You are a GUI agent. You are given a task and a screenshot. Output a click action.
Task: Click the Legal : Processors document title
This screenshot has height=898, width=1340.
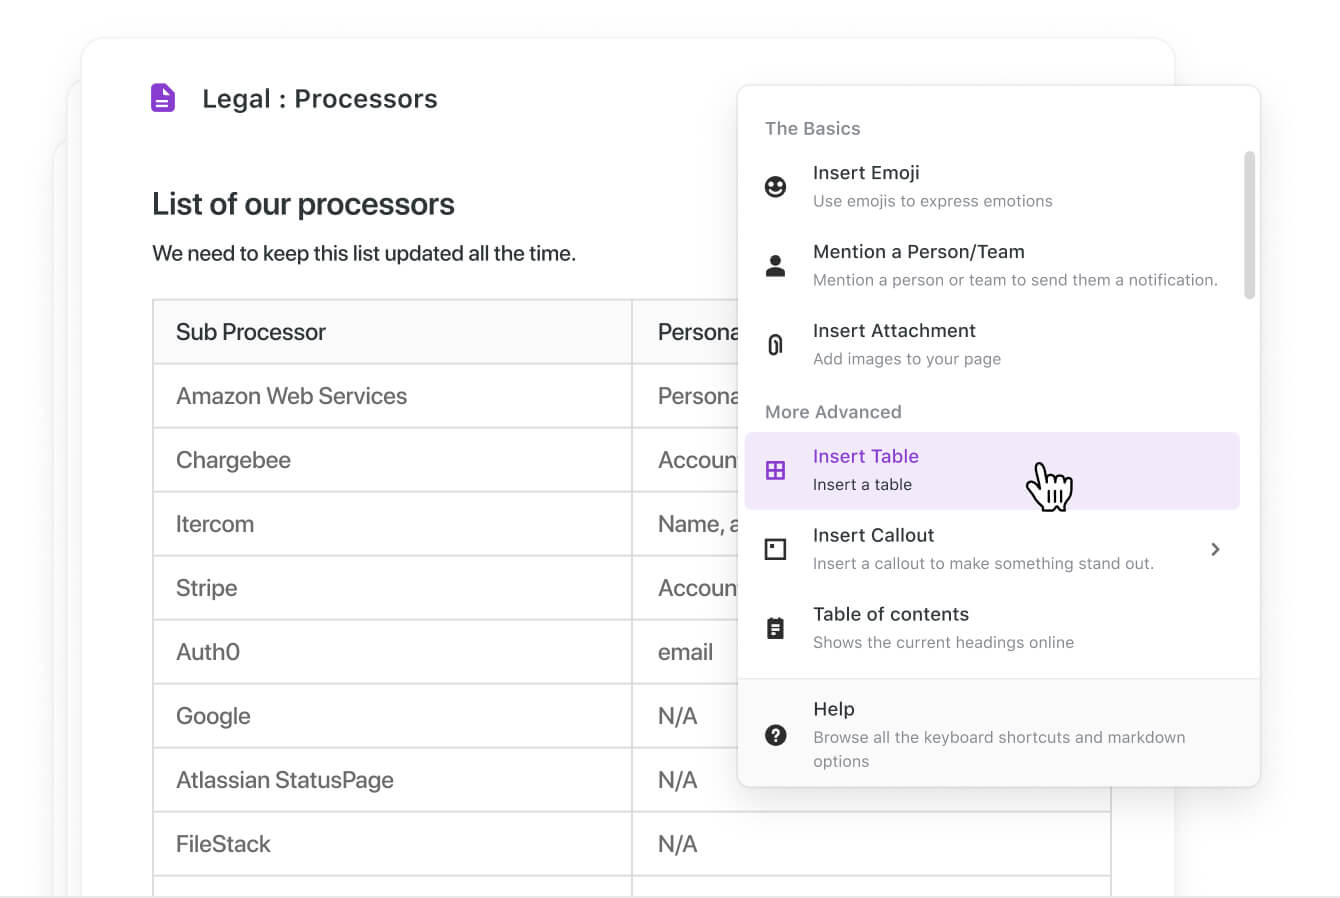pyautogui.click(x=320, y=99)
